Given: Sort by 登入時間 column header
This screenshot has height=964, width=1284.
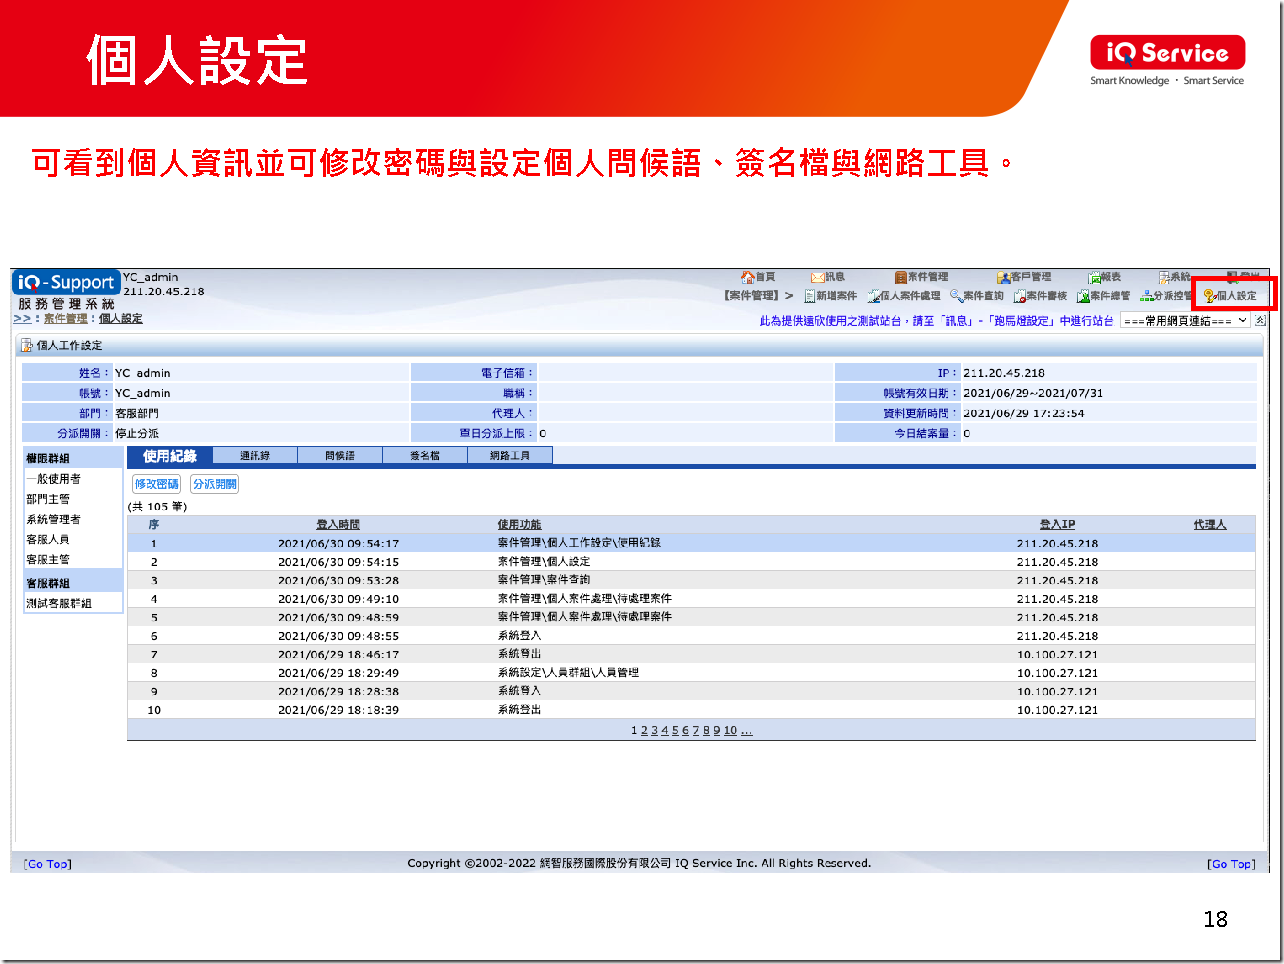Looking at the screenshot, I should (x=338, y=525).
